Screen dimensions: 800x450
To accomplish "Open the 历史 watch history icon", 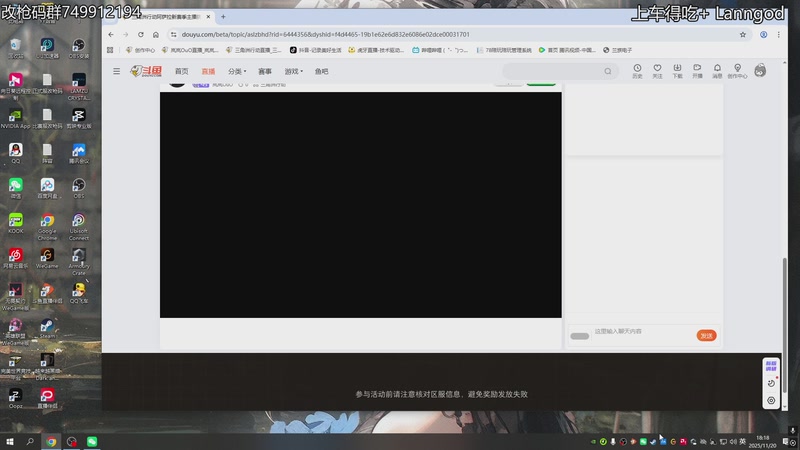I will pos(637,71).
